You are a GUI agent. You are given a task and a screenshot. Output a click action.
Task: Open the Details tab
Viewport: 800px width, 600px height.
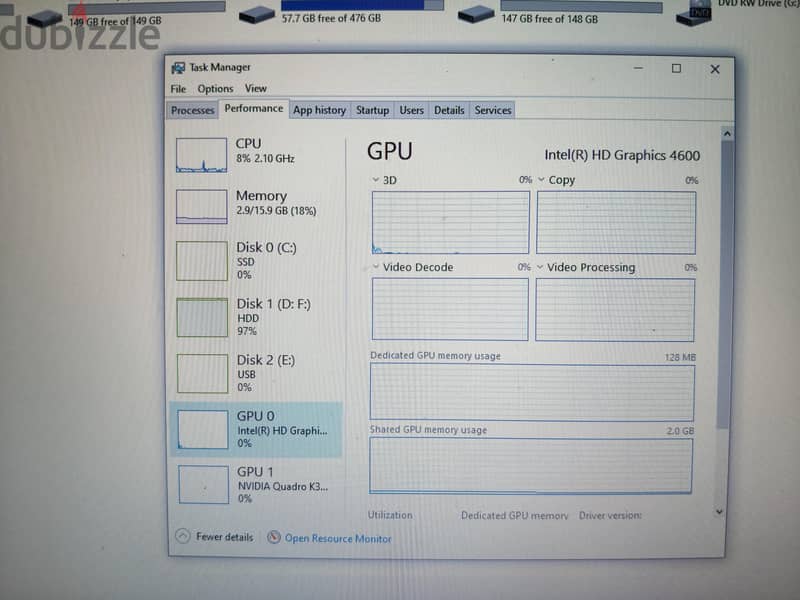(449, 110)
